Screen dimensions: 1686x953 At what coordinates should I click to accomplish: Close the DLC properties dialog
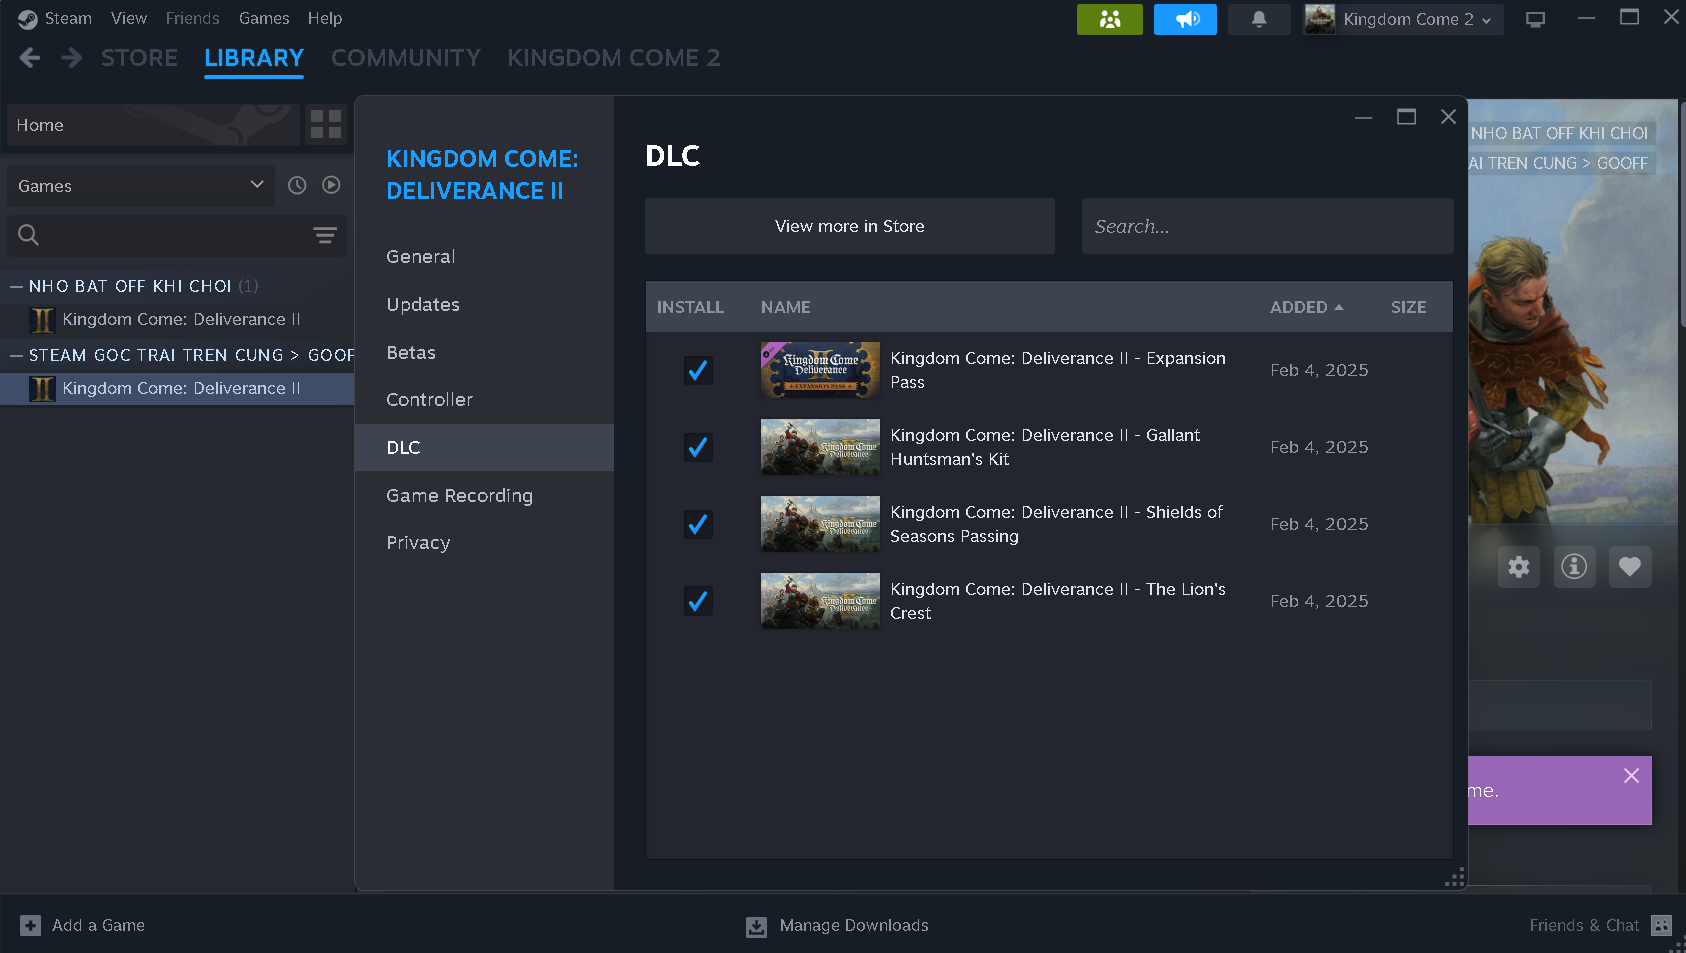coord(1448,117)
